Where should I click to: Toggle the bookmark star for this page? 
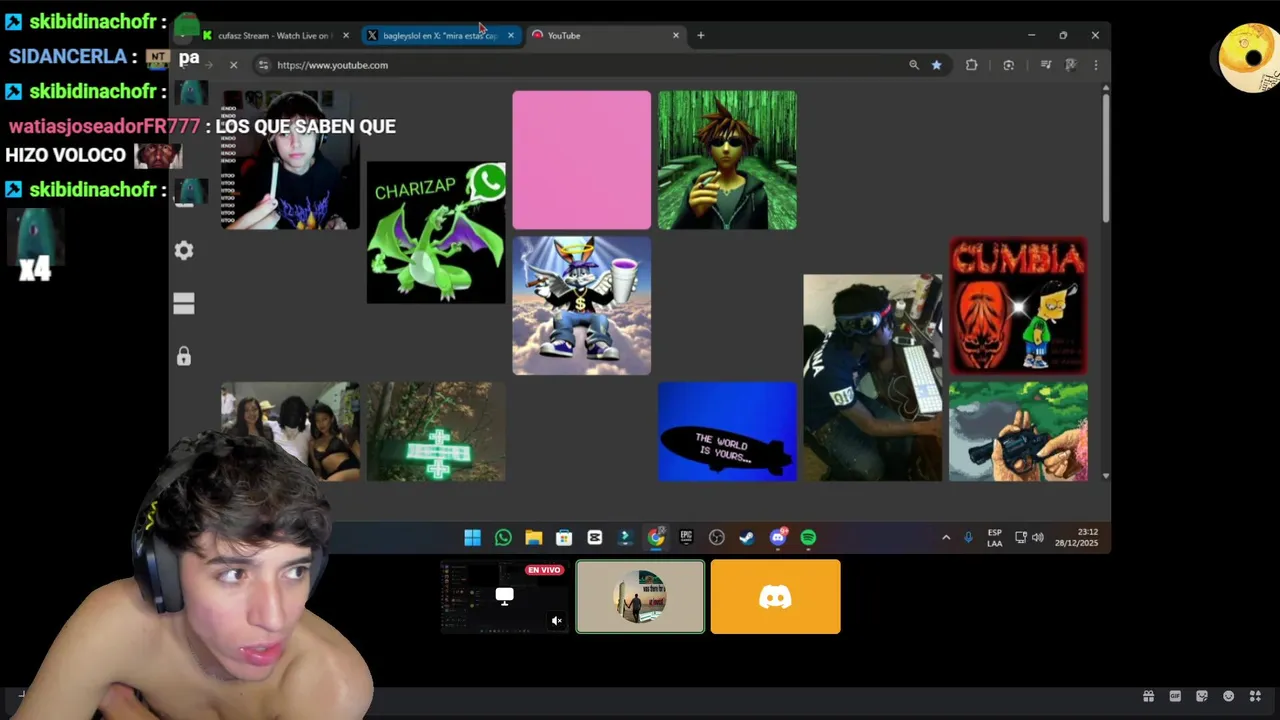[x=937, y=65]
